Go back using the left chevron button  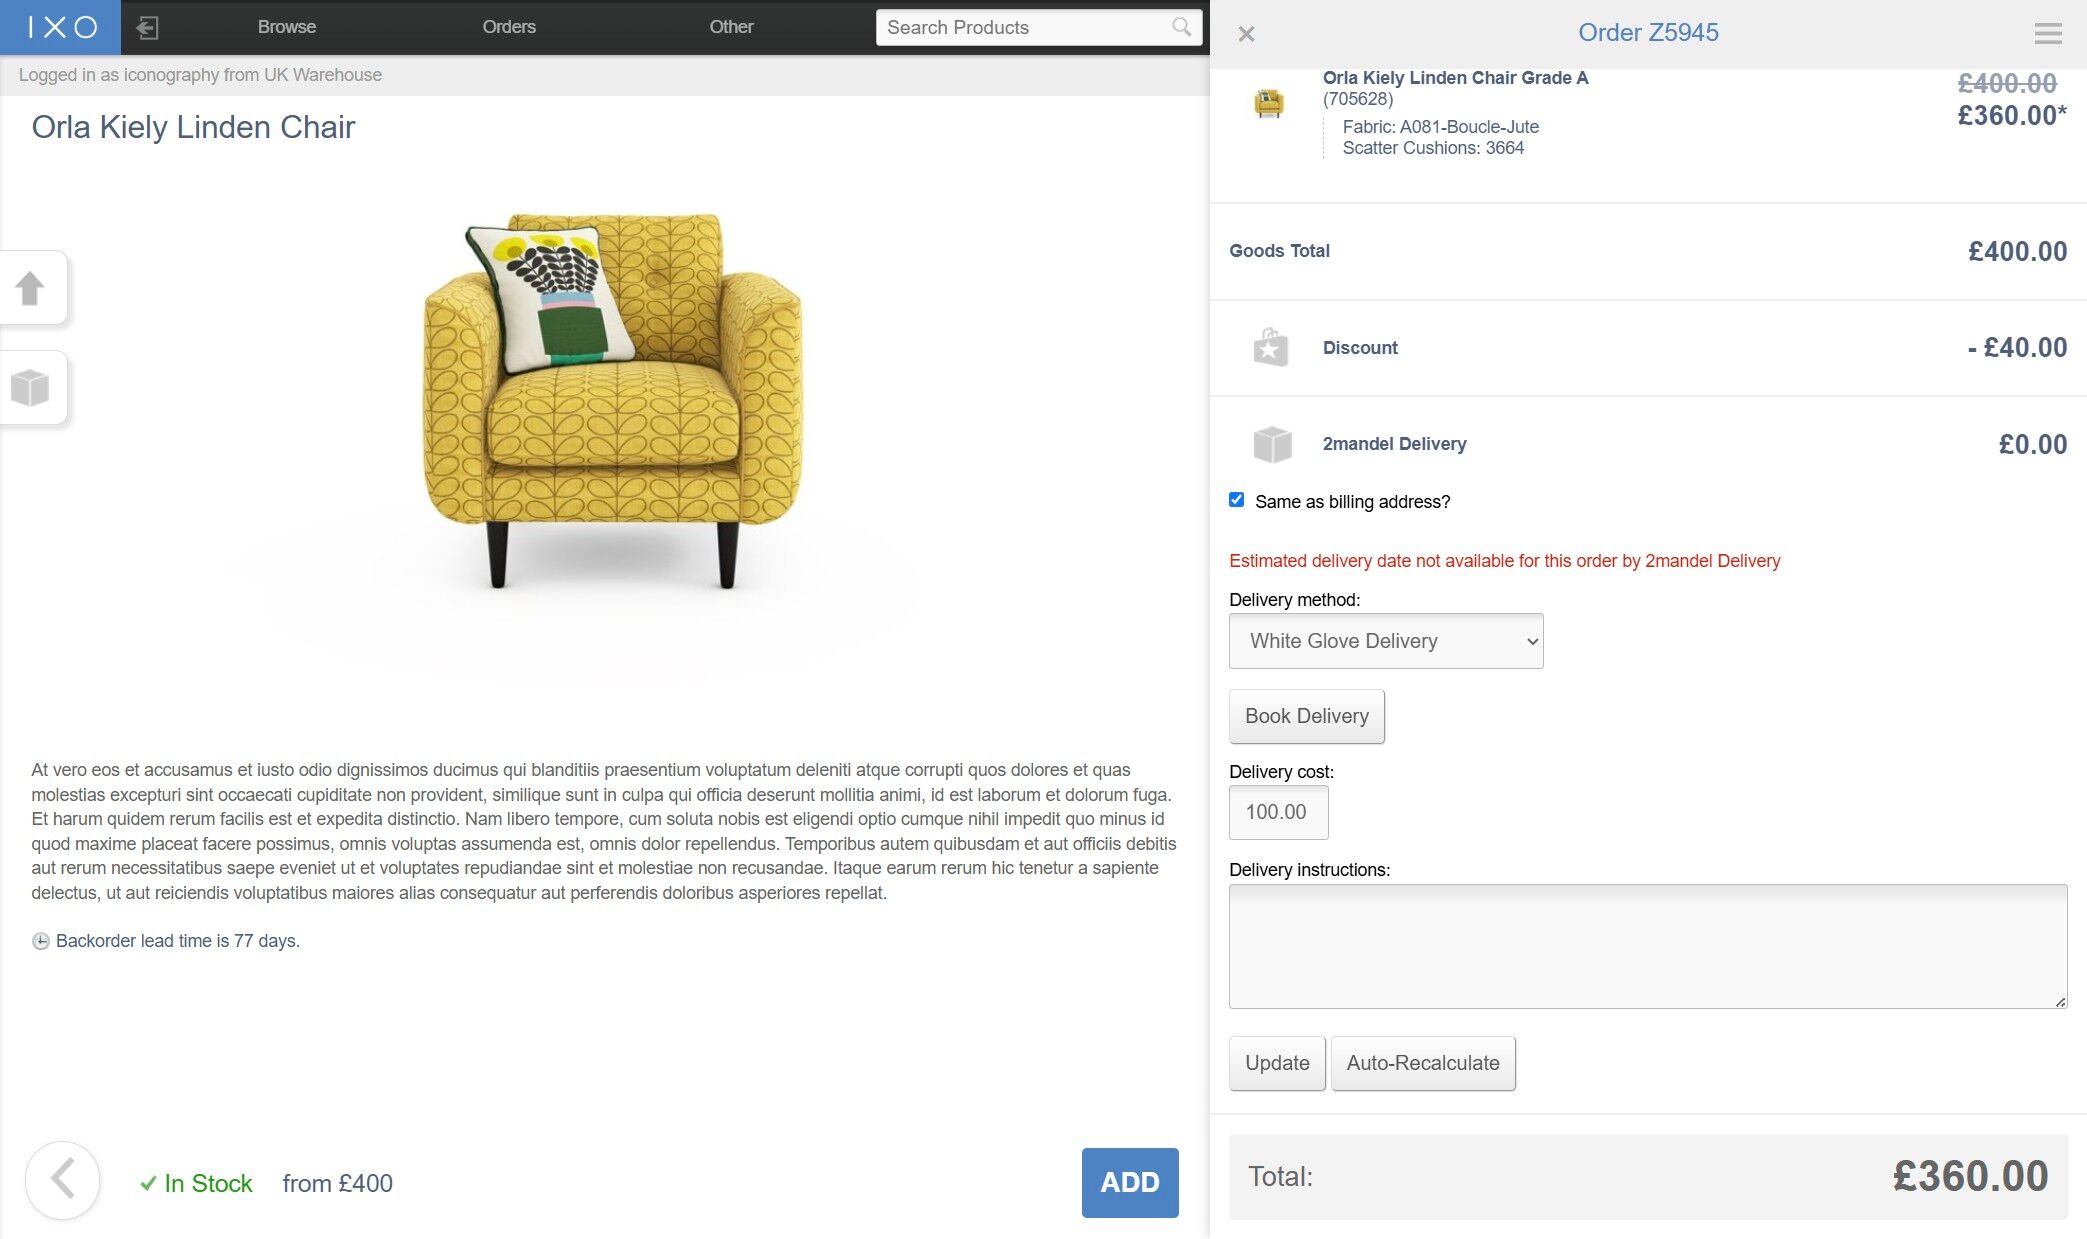click(x=62, y=1180)
